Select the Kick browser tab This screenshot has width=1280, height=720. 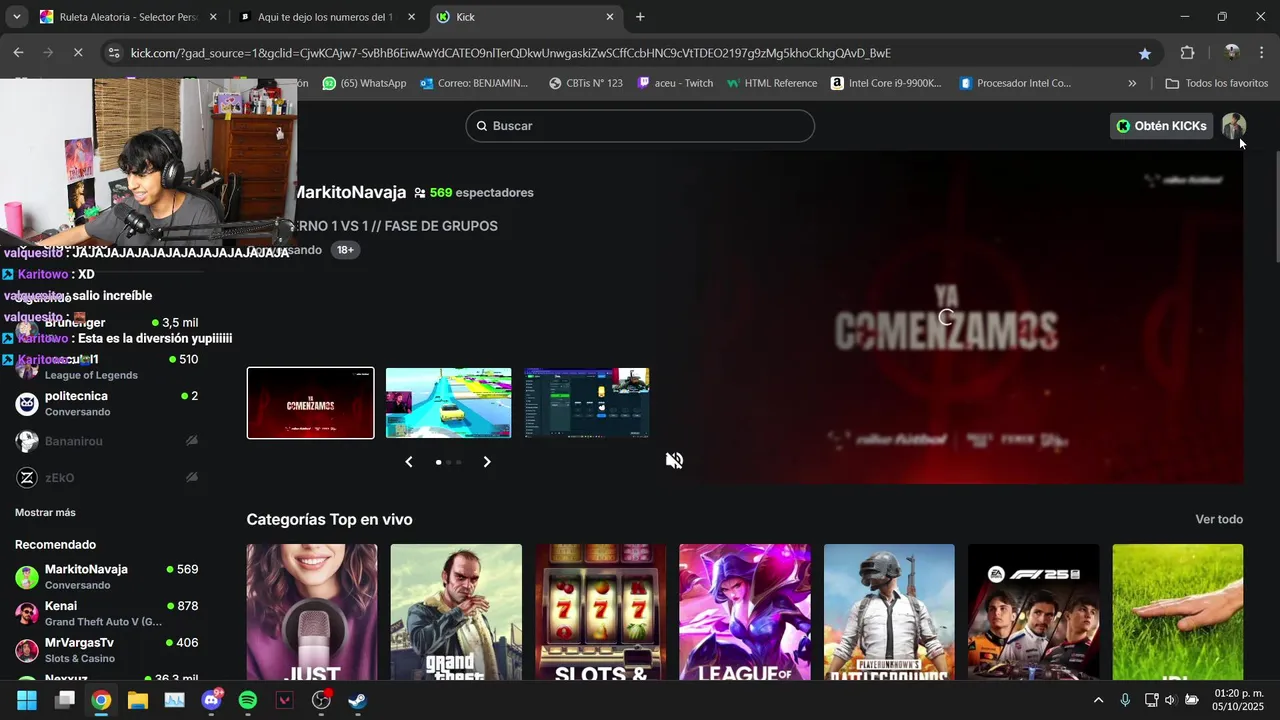click(x=525, y=17)
